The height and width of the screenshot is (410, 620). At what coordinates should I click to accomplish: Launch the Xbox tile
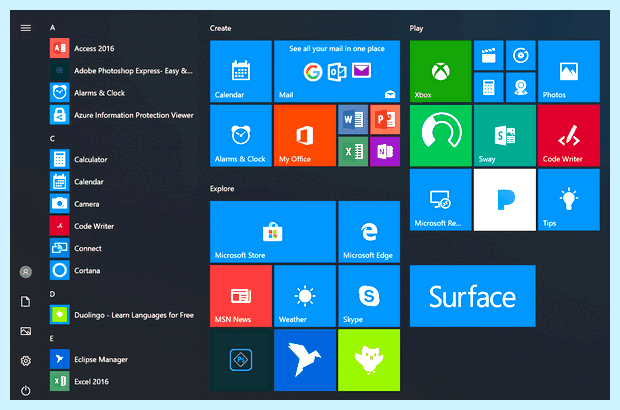point(441,71)
